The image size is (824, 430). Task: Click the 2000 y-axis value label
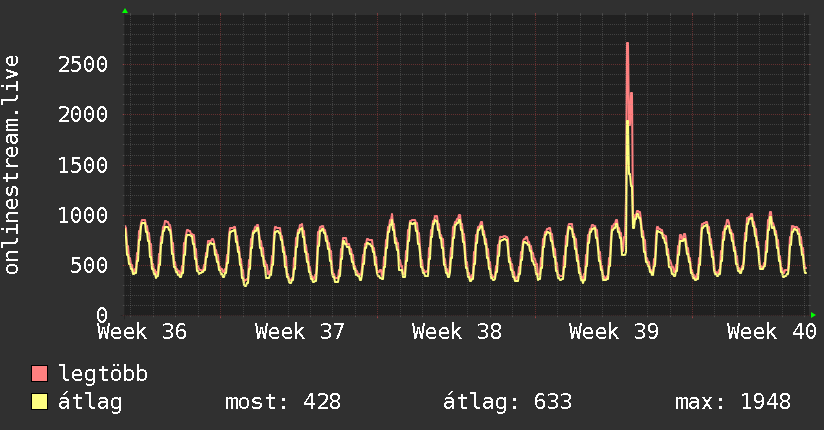coord(83,115)
